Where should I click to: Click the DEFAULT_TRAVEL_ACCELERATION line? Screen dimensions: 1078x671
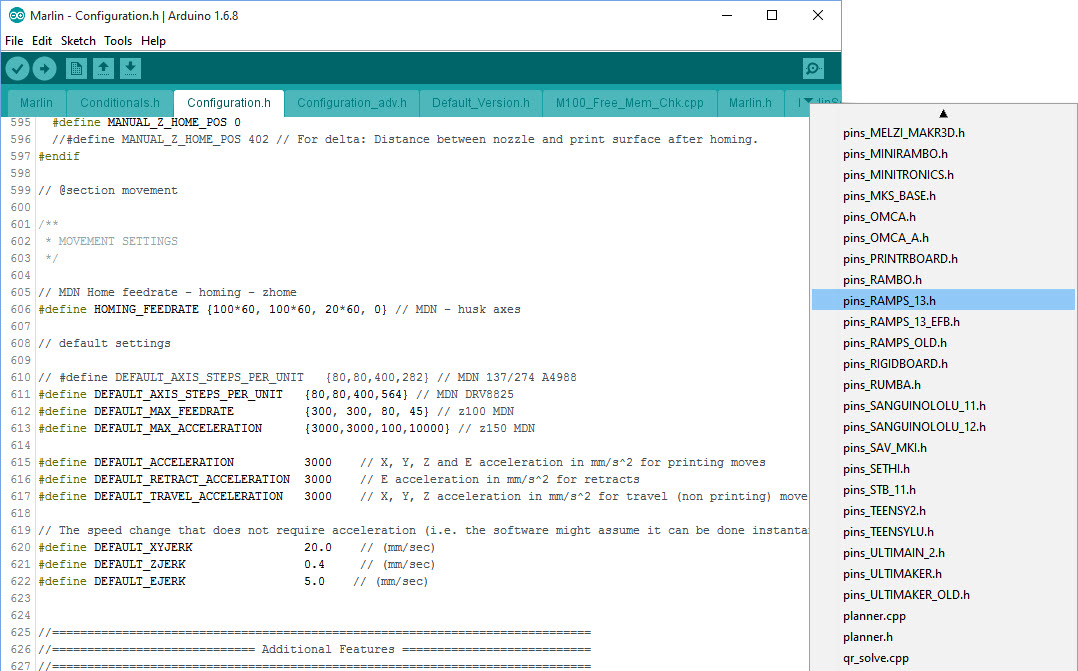[x=423, y=496]
